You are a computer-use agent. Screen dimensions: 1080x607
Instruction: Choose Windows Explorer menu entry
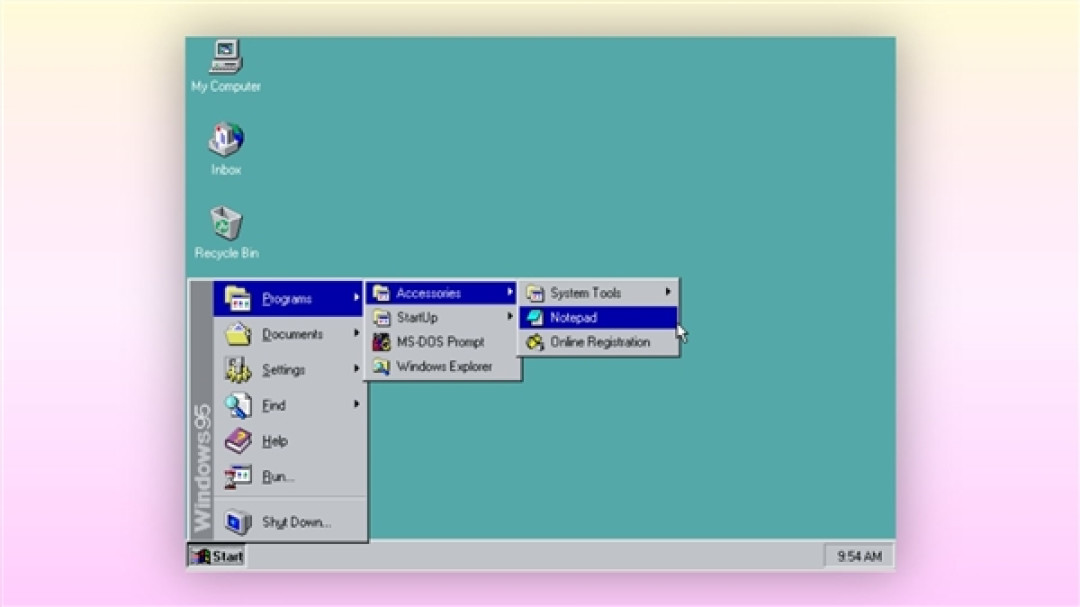point(442,367)
